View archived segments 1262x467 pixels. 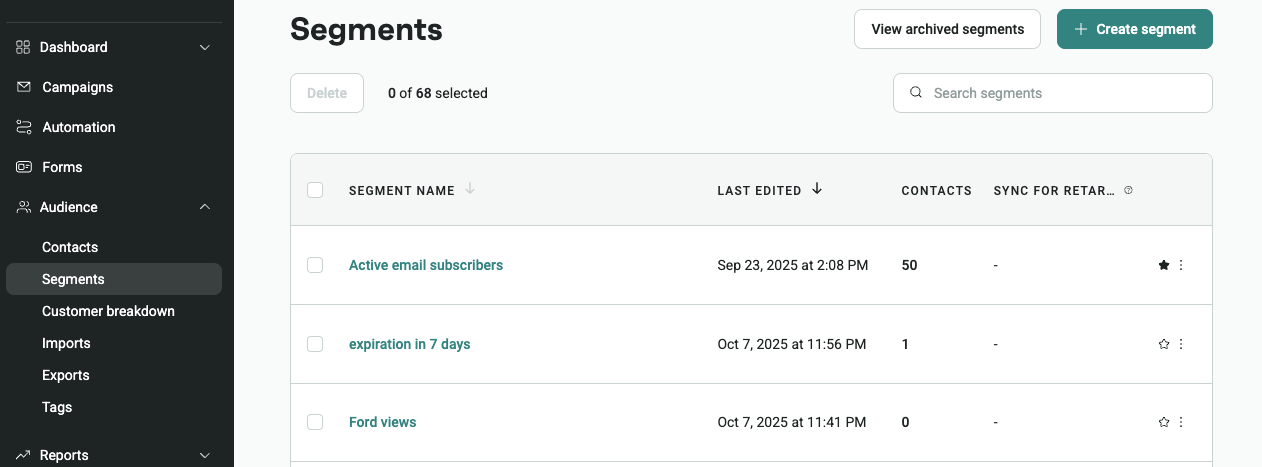pos(947,29)
